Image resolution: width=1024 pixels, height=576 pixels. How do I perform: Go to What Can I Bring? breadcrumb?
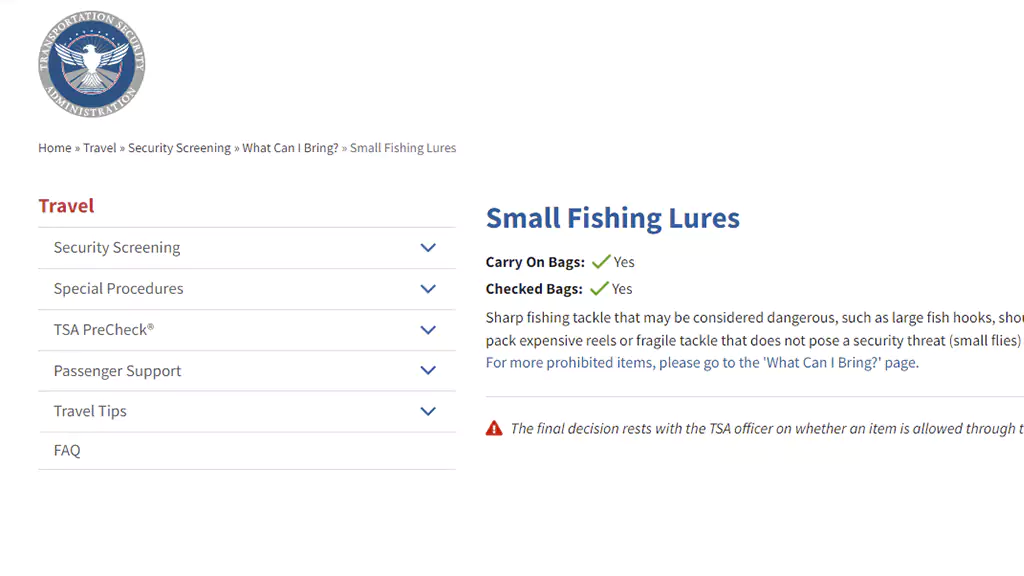point(291,148)
